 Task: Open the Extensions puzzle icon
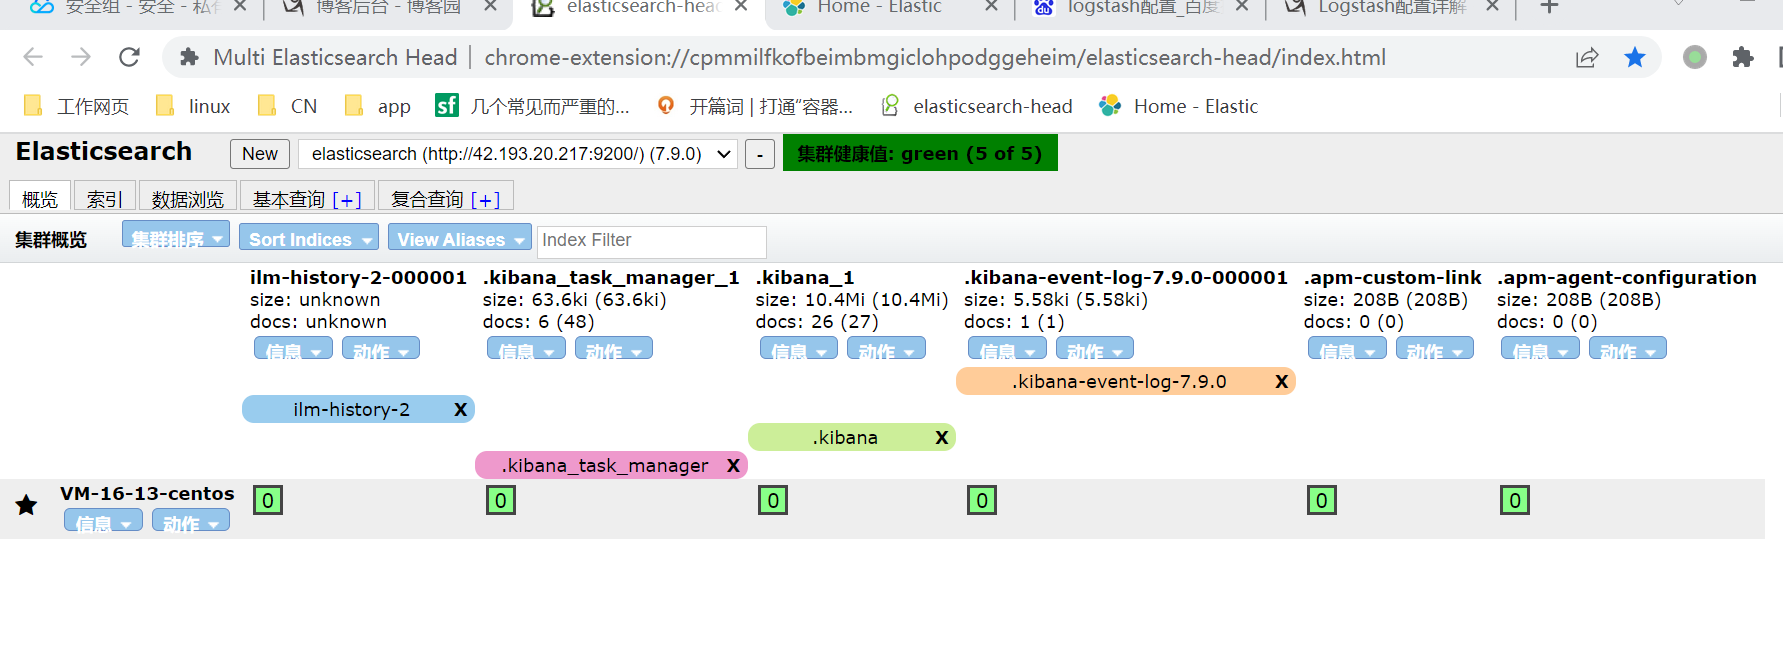[x=1743, y=57]
